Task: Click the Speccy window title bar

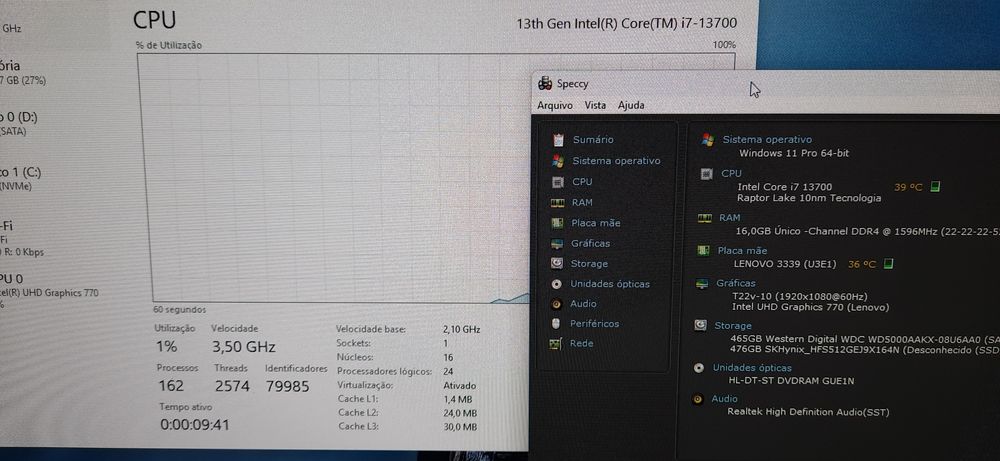Action: click(765, 84)
